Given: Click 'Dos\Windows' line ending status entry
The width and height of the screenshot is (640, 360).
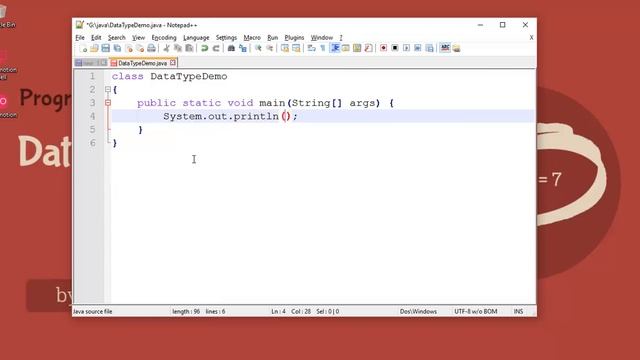Looking at the screenshot, I should click(418, 311).
